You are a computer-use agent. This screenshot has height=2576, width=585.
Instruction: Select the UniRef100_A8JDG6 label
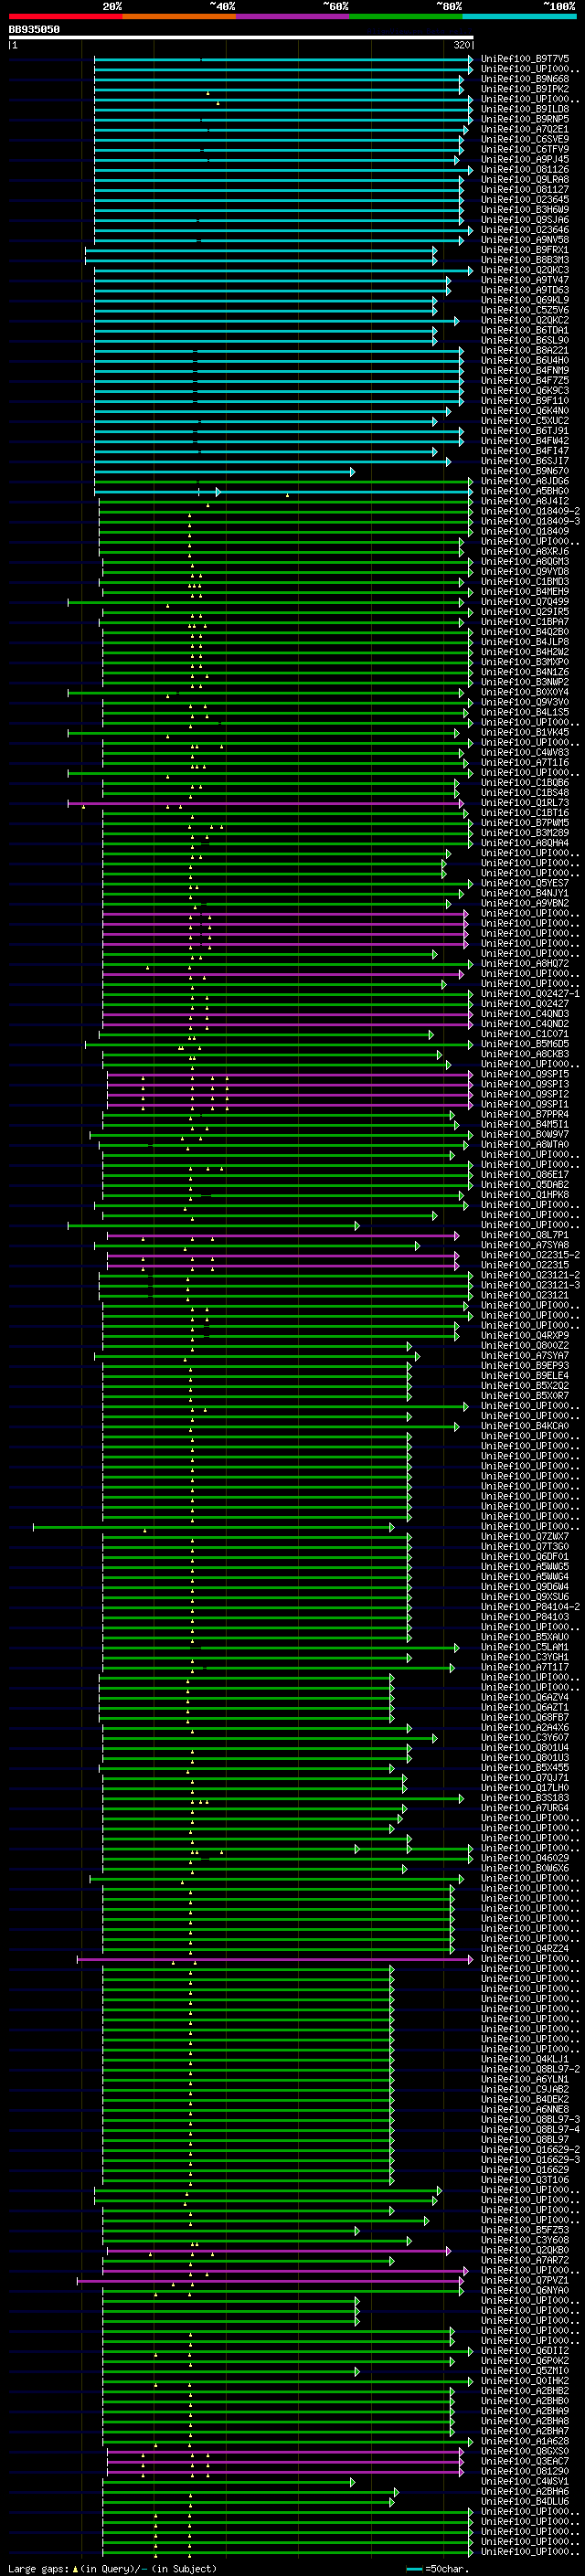[x=525, y=481]
